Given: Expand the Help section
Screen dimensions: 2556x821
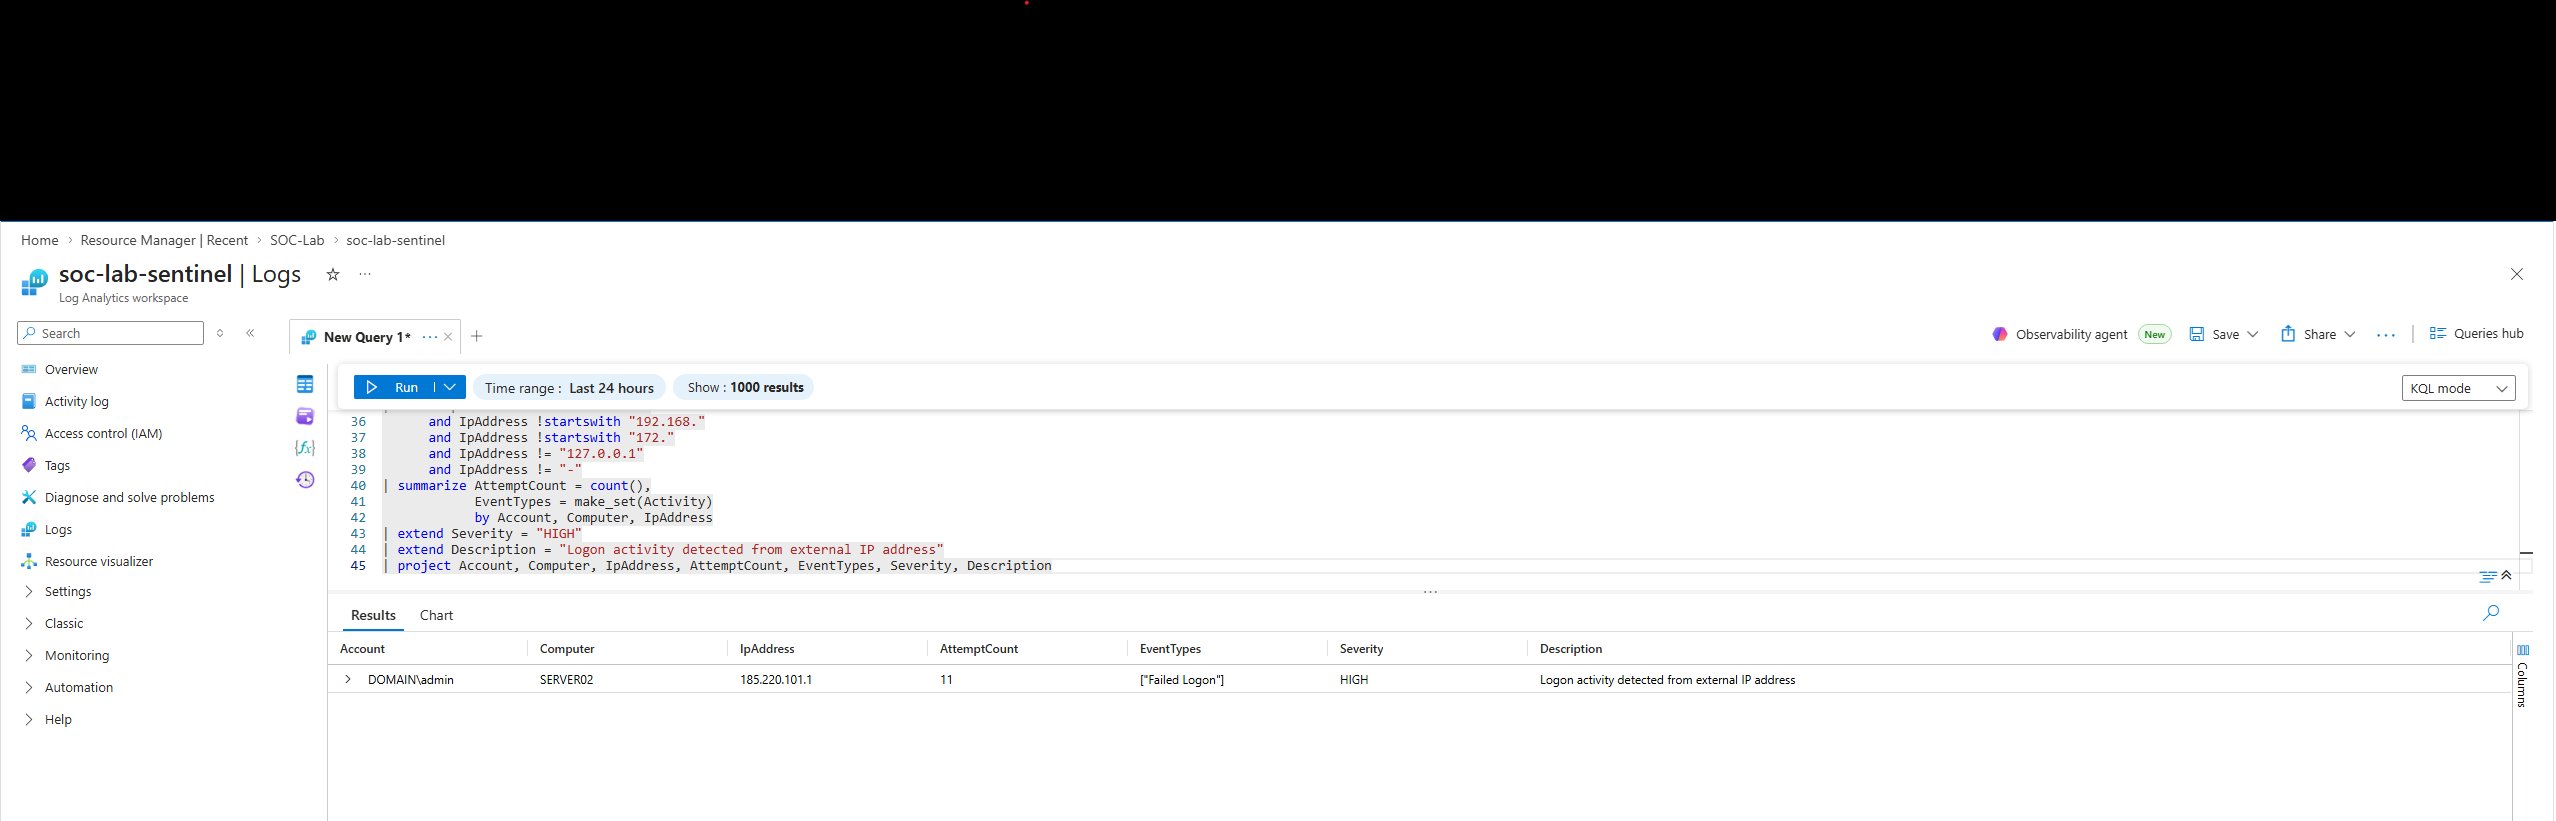Looking at the screenshot, I should tap(57, 720).
